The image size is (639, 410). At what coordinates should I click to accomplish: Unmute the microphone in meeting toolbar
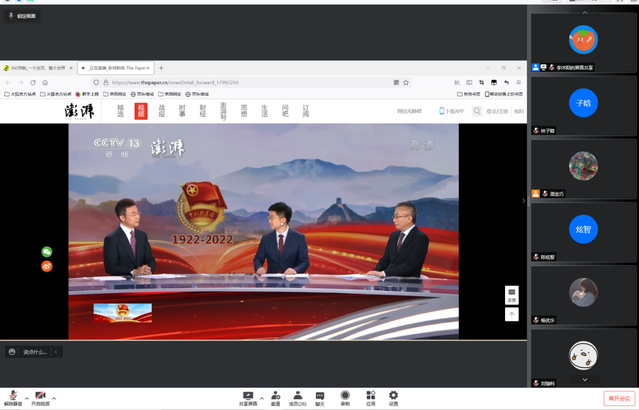click(x=12, y=397)
